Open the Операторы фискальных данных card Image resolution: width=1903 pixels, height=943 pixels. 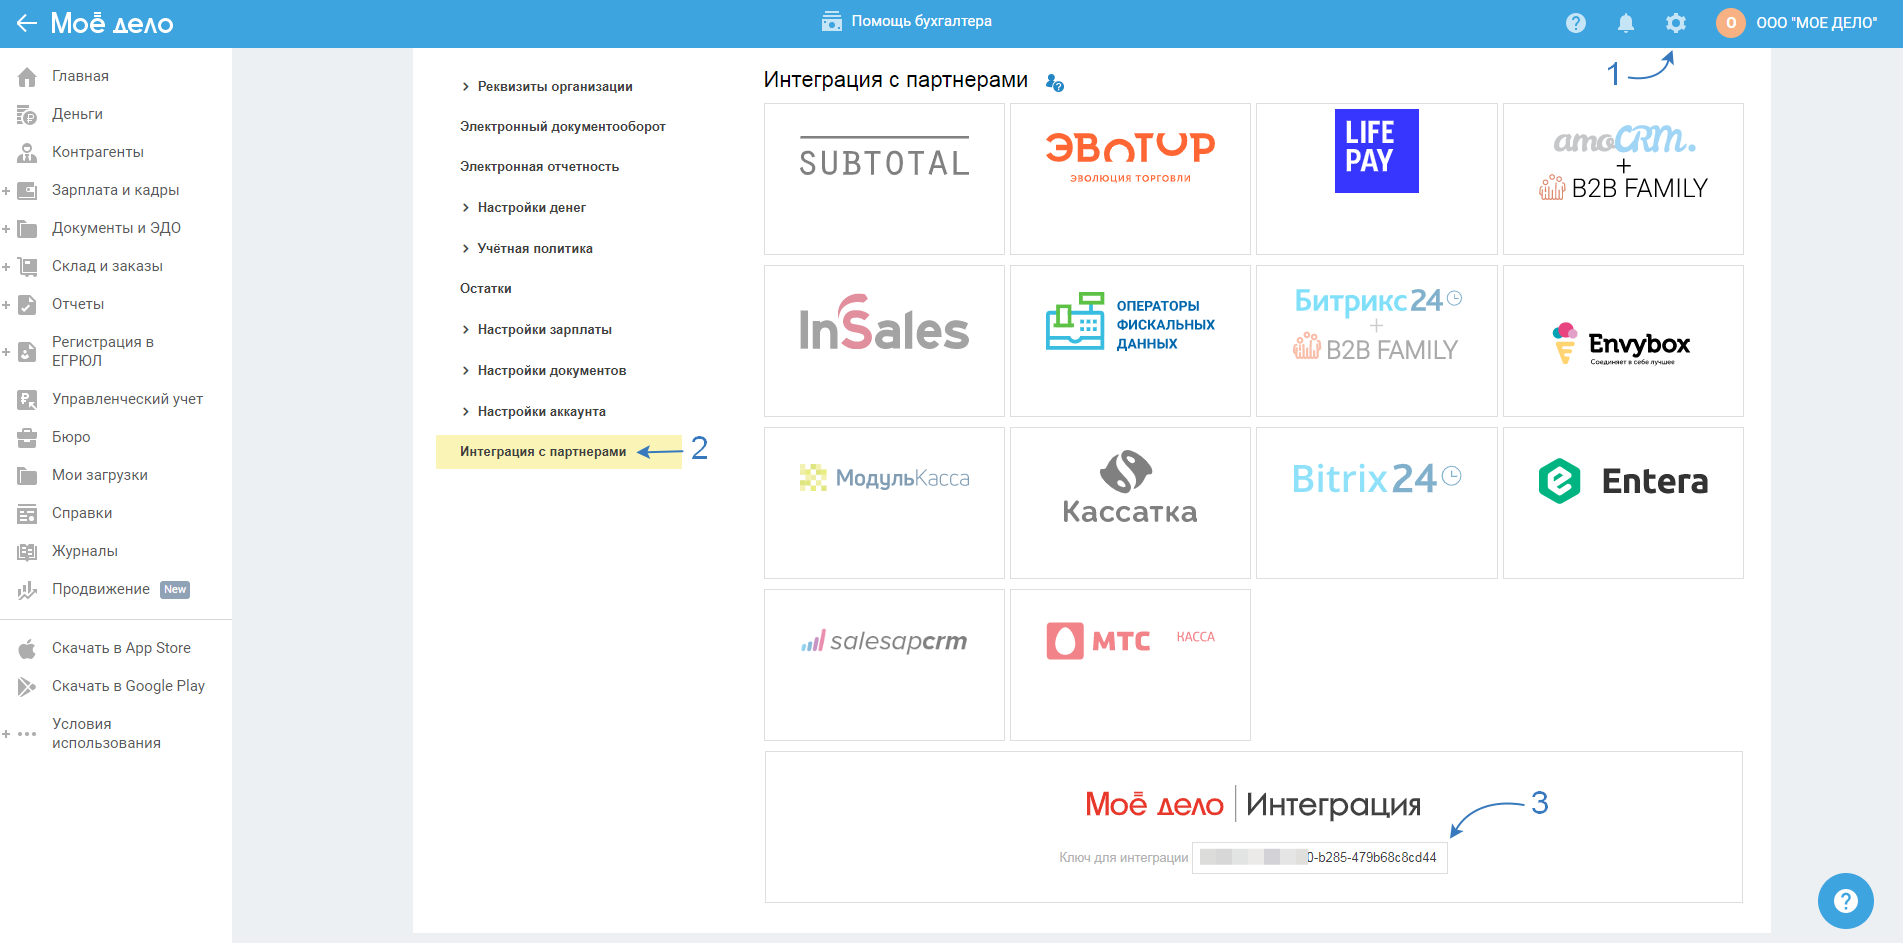1130,341
